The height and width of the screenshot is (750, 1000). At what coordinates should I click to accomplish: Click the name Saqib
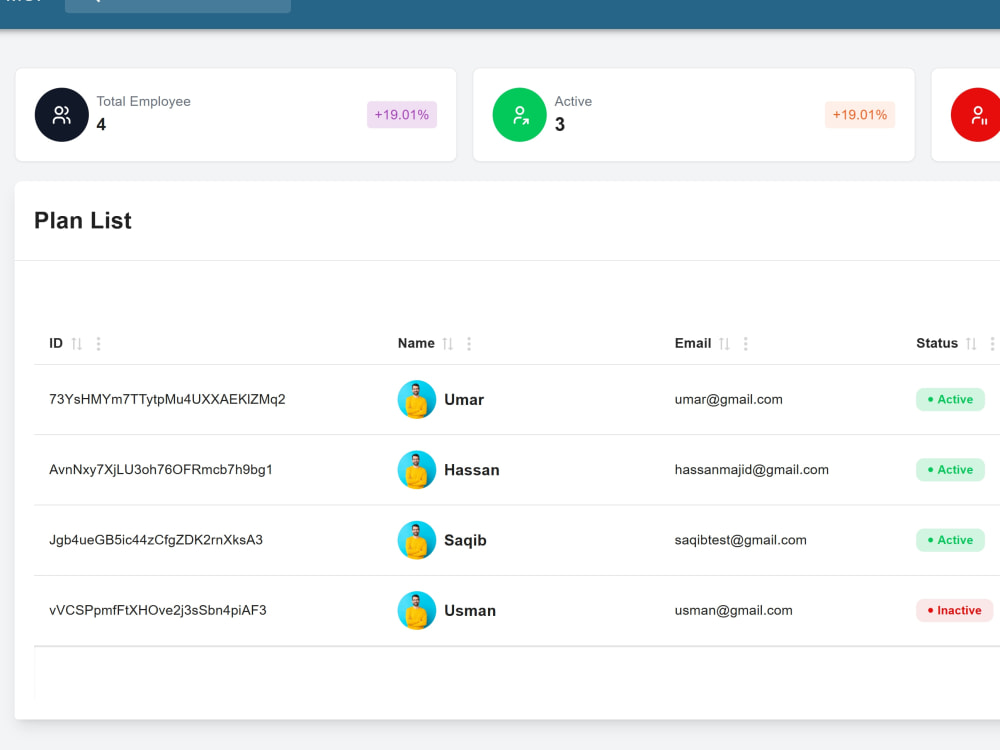tap(465, 540)
